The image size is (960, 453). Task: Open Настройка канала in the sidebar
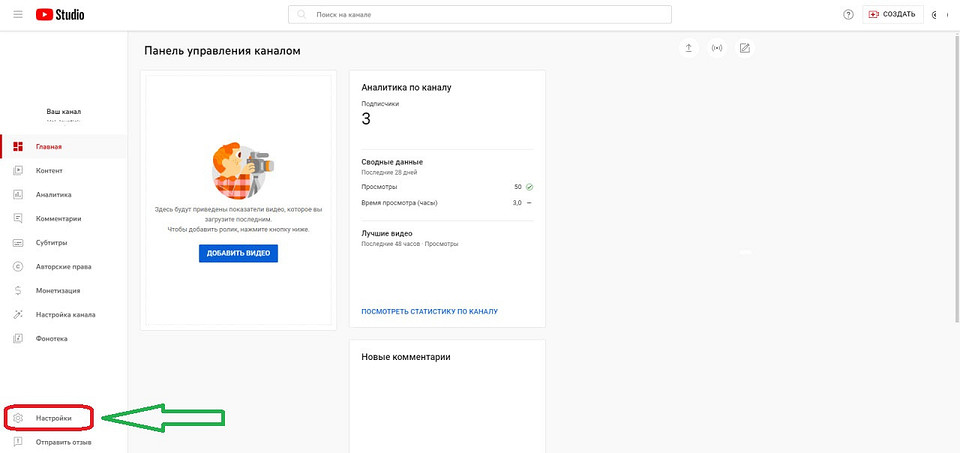tap(65, 314)
